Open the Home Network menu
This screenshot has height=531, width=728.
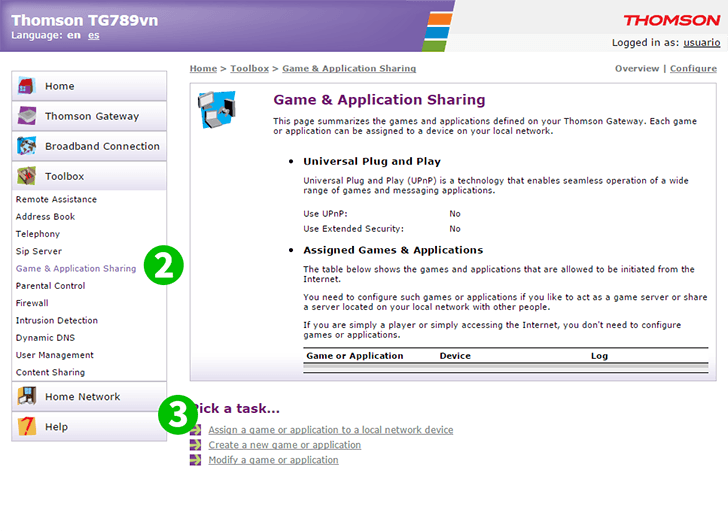[89, 396]
